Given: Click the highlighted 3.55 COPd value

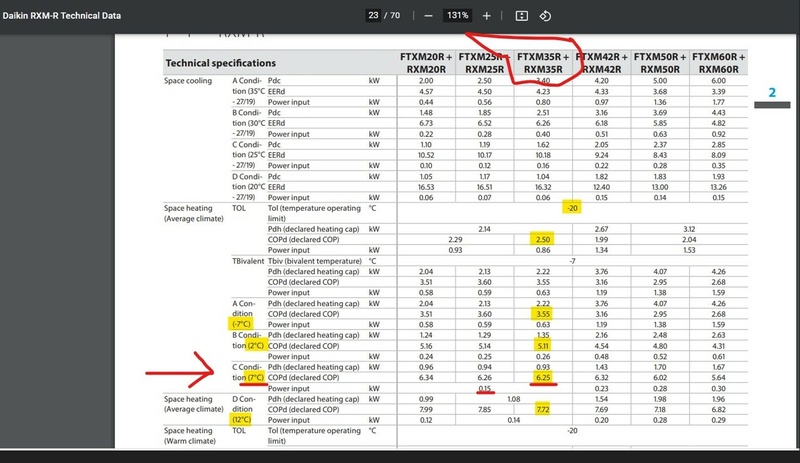Looking at the screenshot, I should [x=543, y=314].
